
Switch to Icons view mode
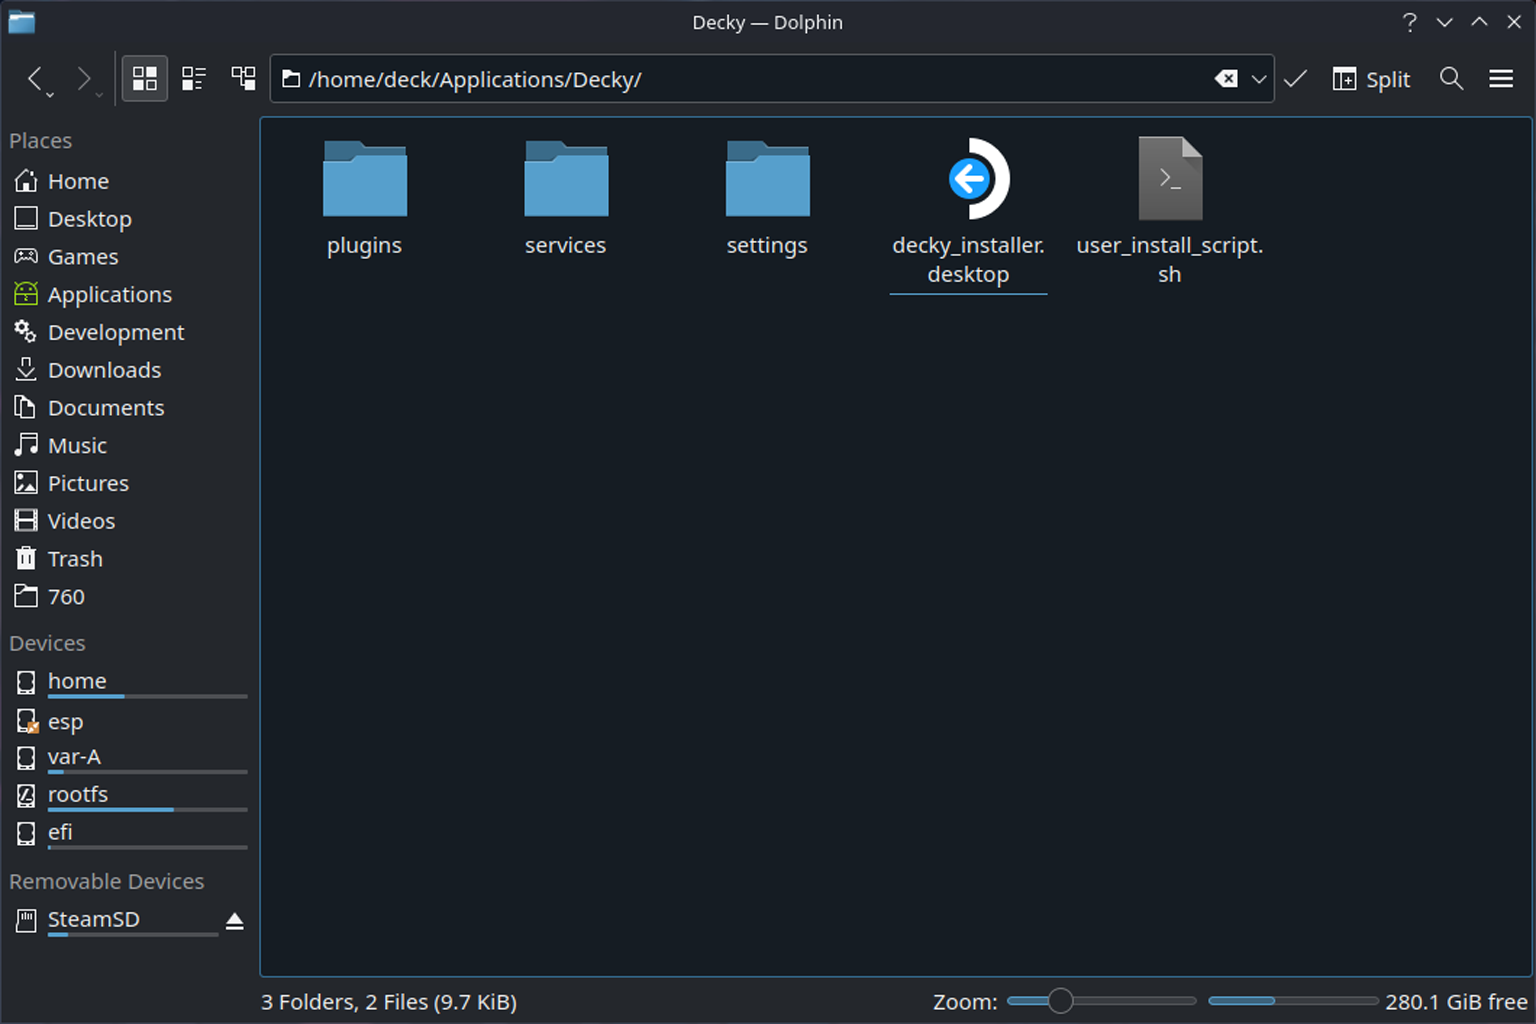[x=145, y=79]
